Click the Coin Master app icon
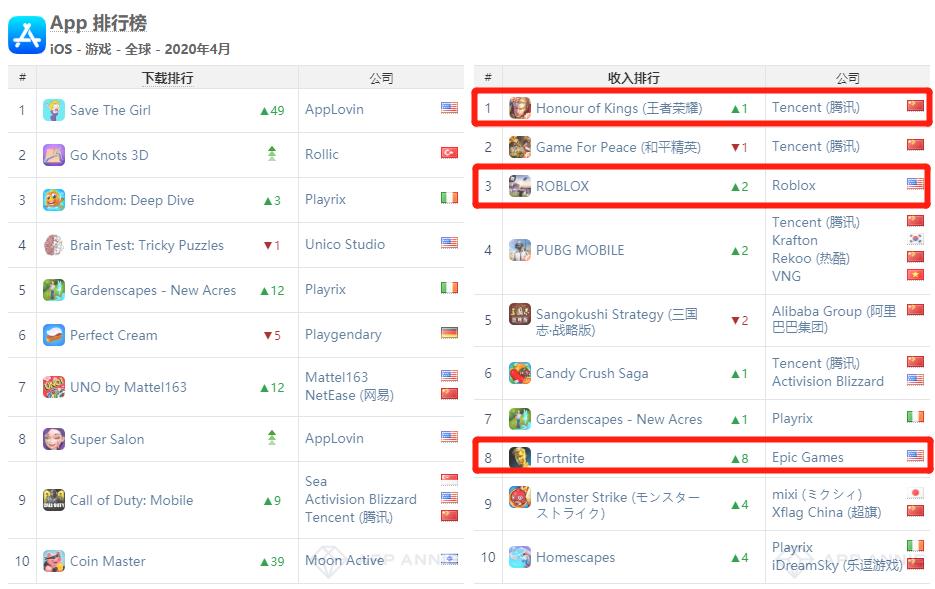935x589 pixels. [54, 561]
